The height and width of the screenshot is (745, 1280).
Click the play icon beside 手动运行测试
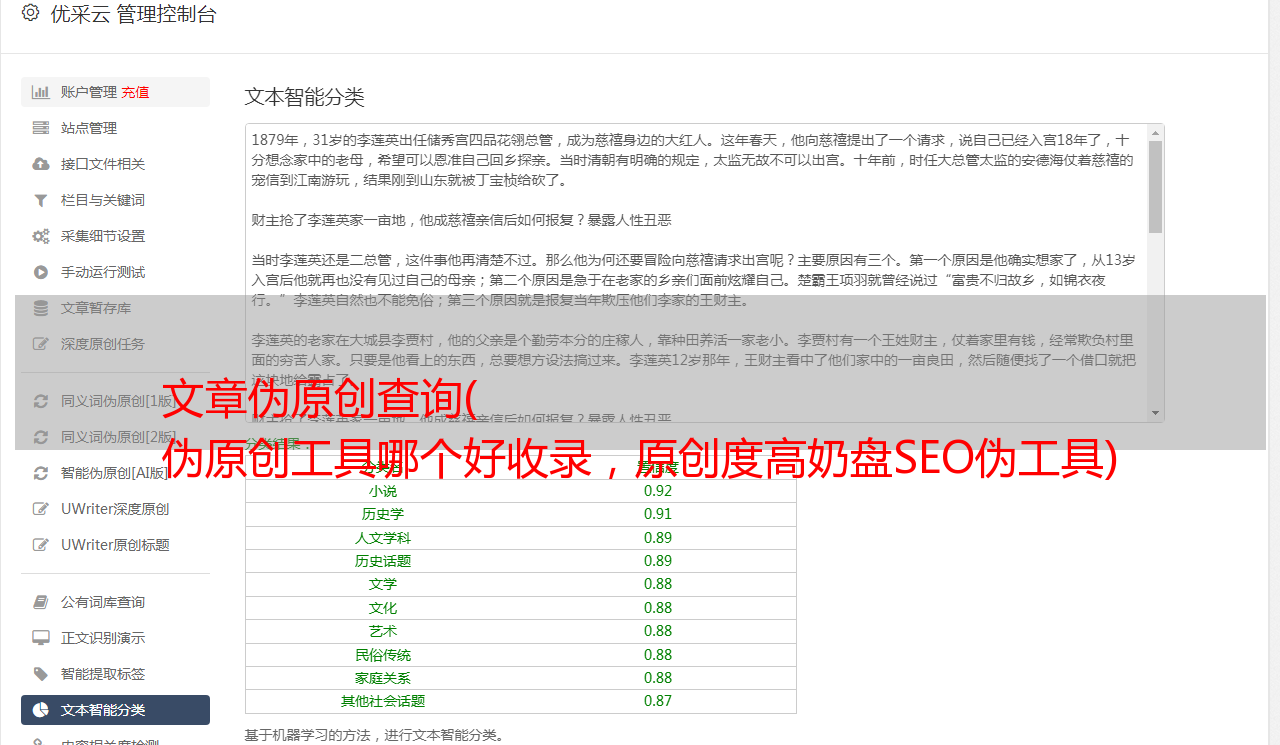coord(41,272)
